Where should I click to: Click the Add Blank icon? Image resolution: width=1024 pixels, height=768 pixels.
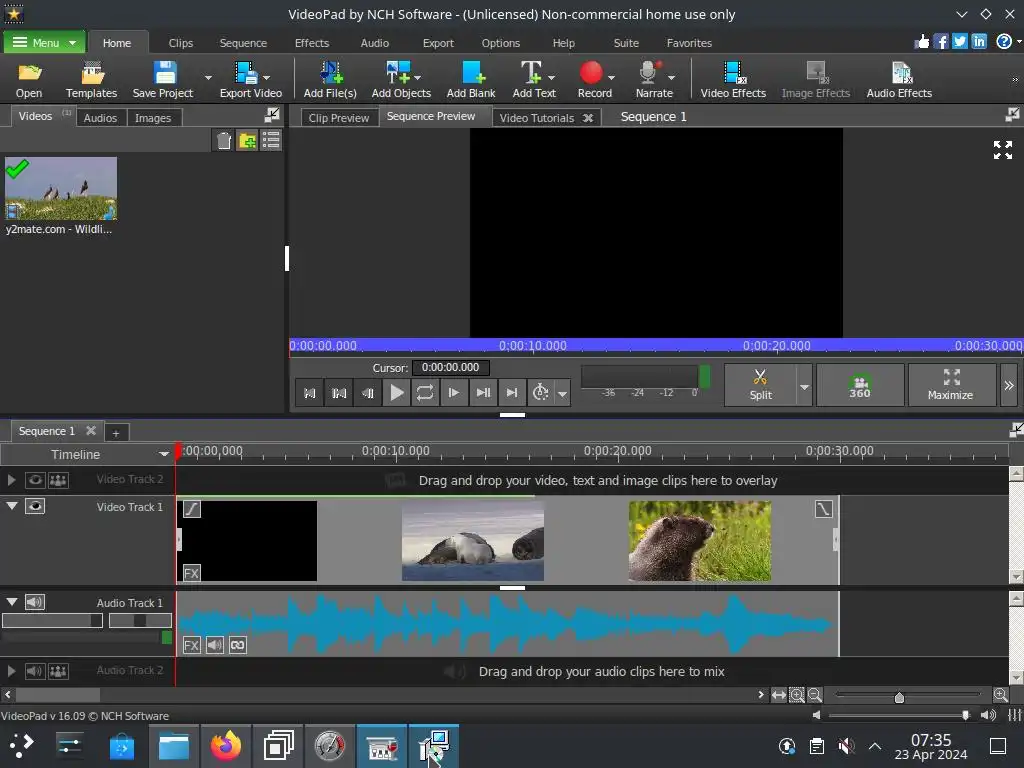471,80
